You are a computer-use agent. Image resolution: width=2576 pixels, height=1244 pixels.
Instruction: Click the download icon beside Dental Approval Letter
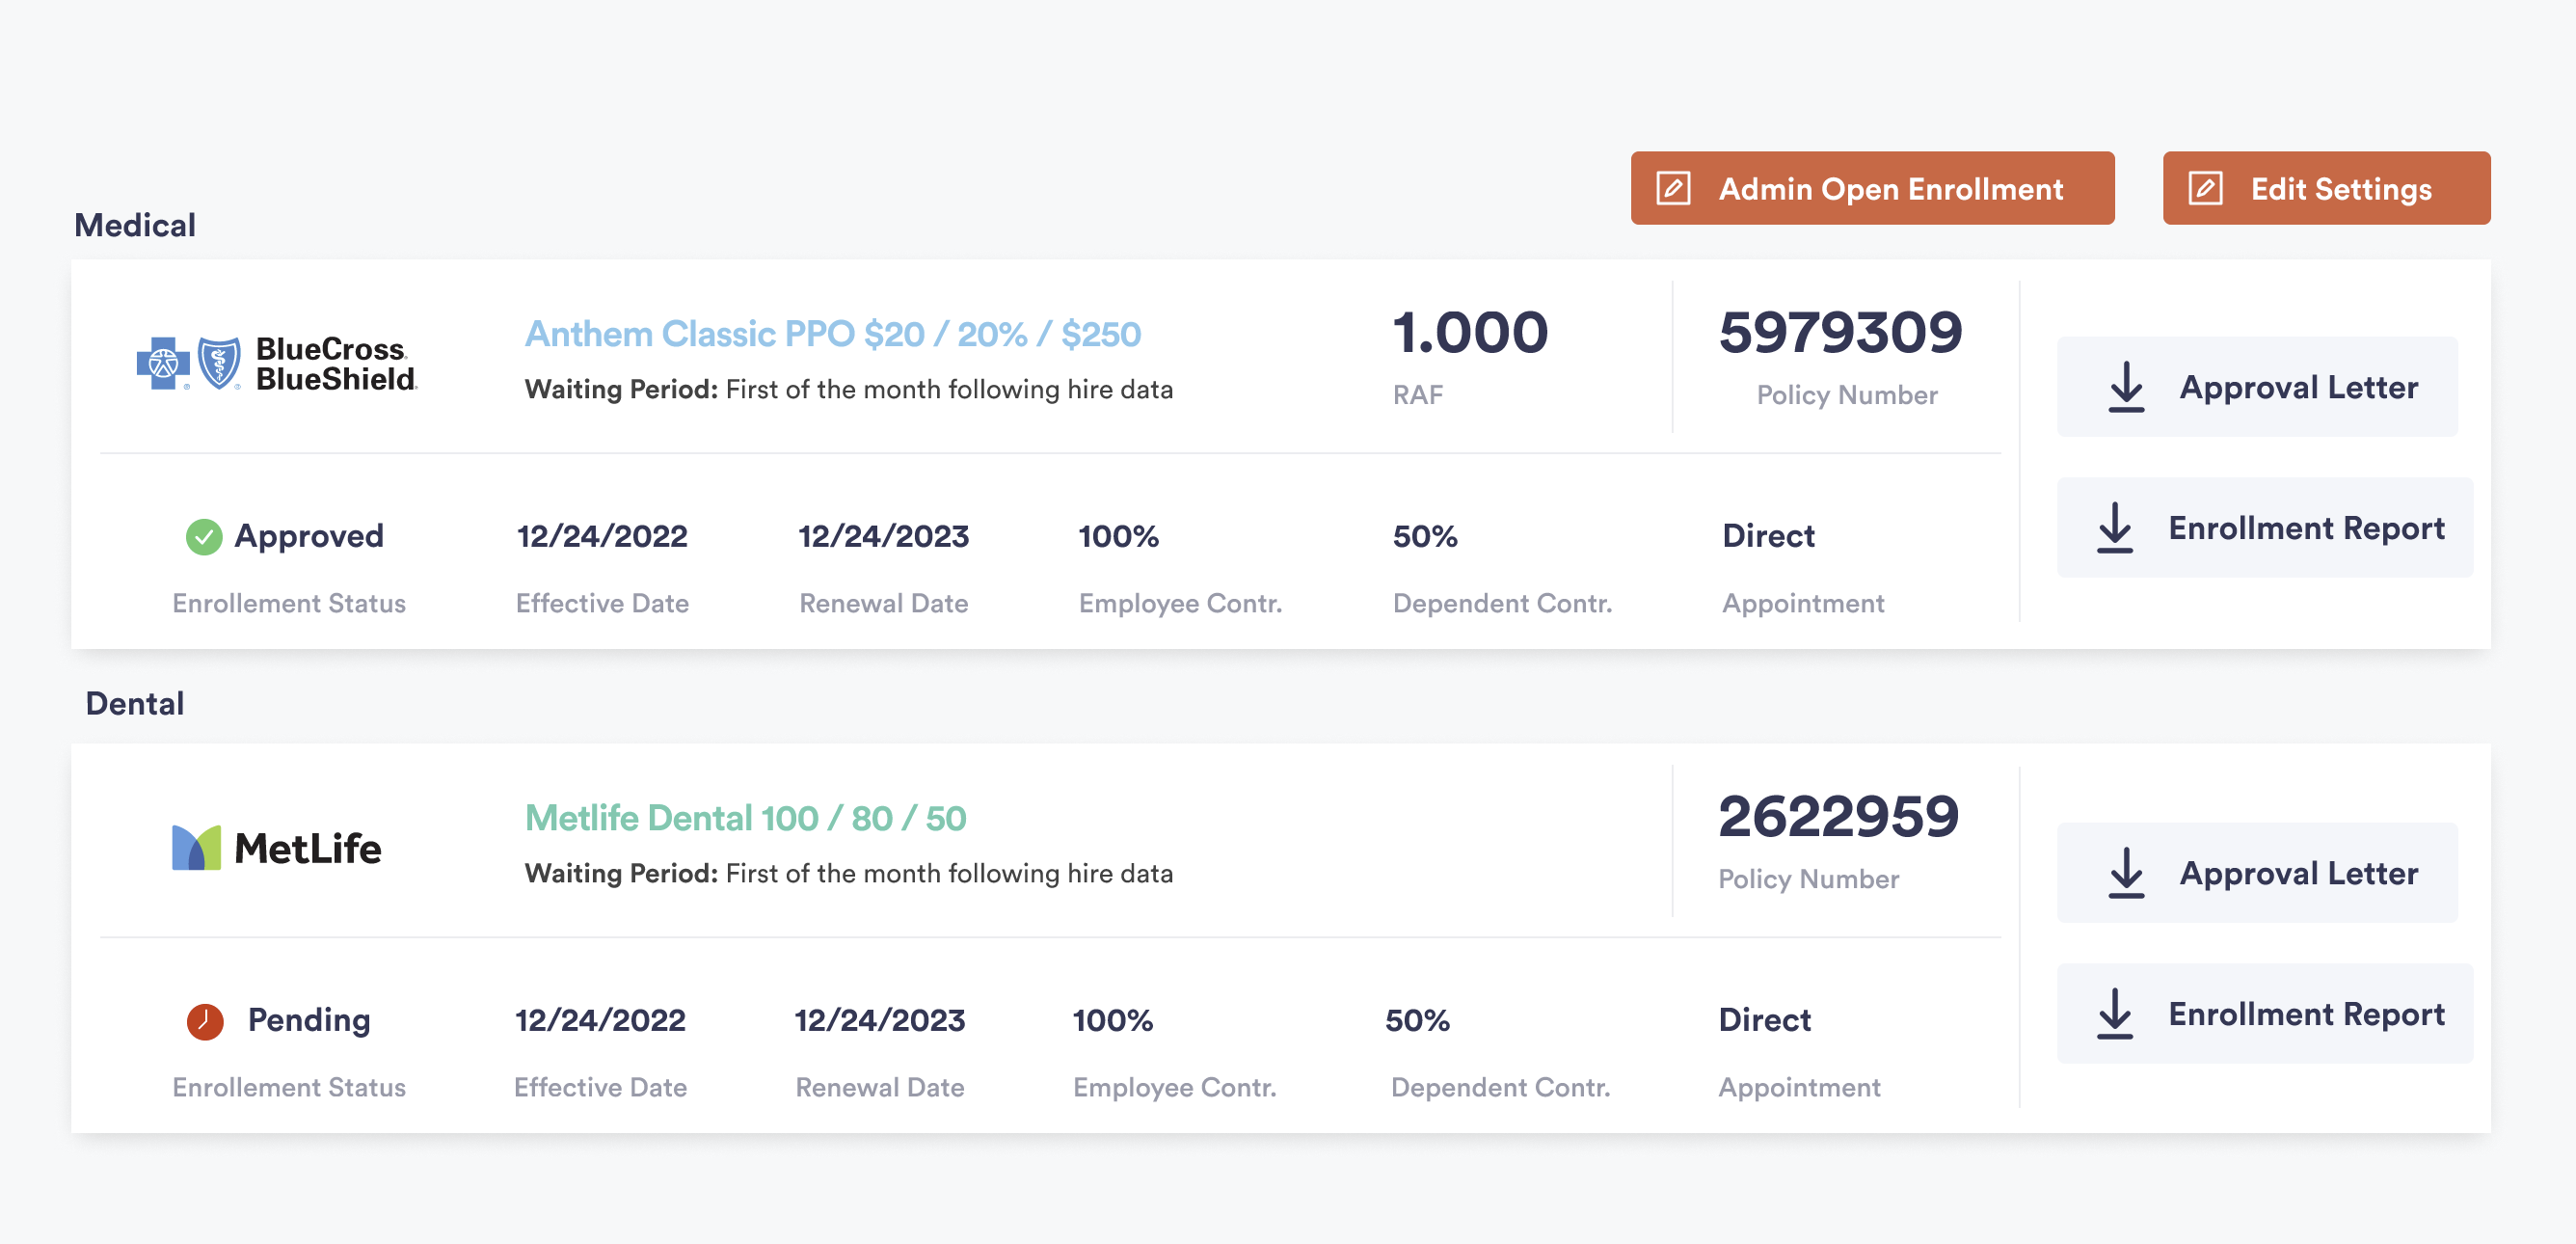click(2126, 872)
